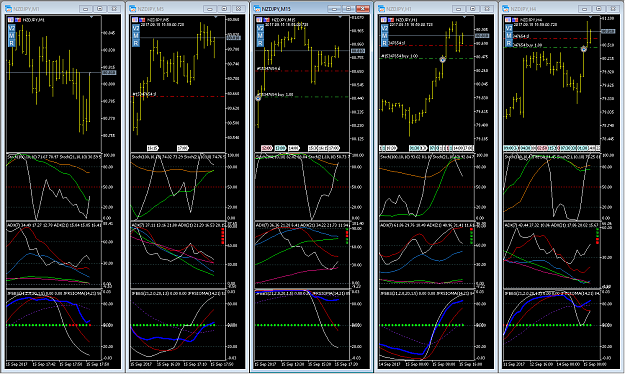Image resolution: width=625 pixels, height=374 pixels.
Task: Click the V2 button on the M1 chart
Action: pos(11,28)
